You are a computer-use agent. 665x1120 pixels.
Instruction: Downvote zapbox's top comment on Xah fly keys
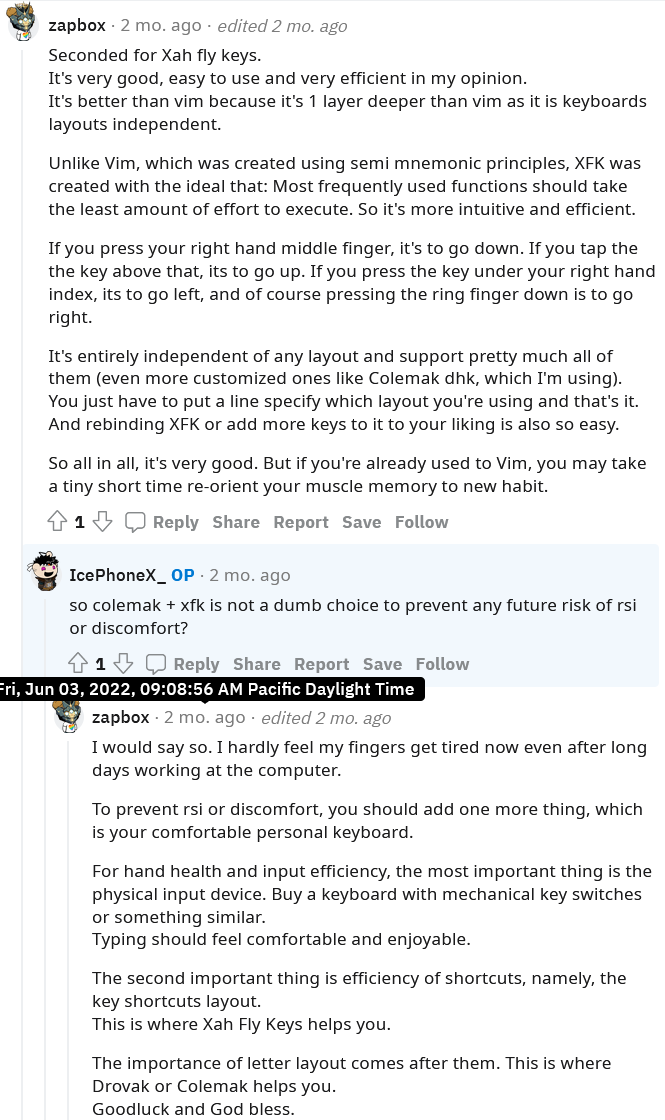(103, 522)
